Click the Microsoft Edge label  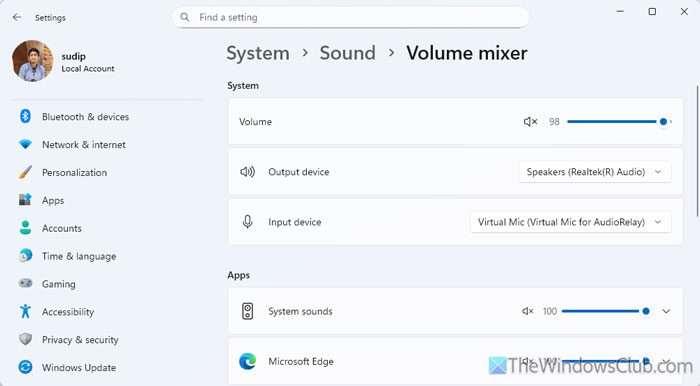(300, 361)
